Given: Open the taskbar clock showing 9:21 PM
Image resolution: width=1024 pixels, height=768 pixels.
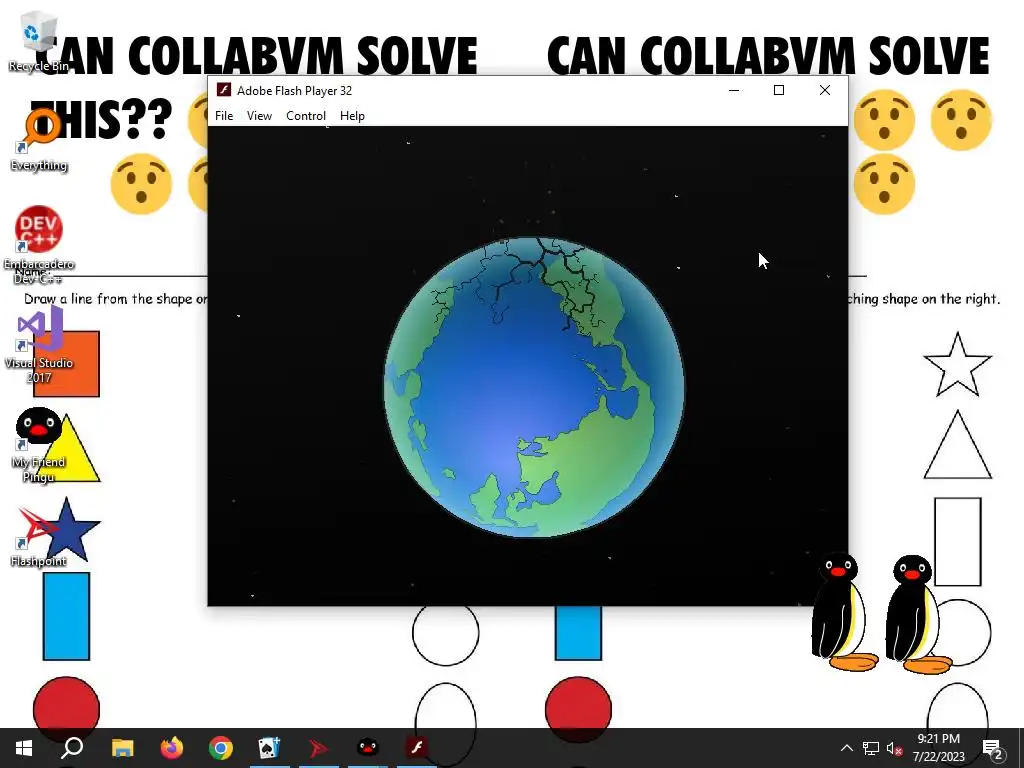Looking at the screenshot, I should point(938,748).
